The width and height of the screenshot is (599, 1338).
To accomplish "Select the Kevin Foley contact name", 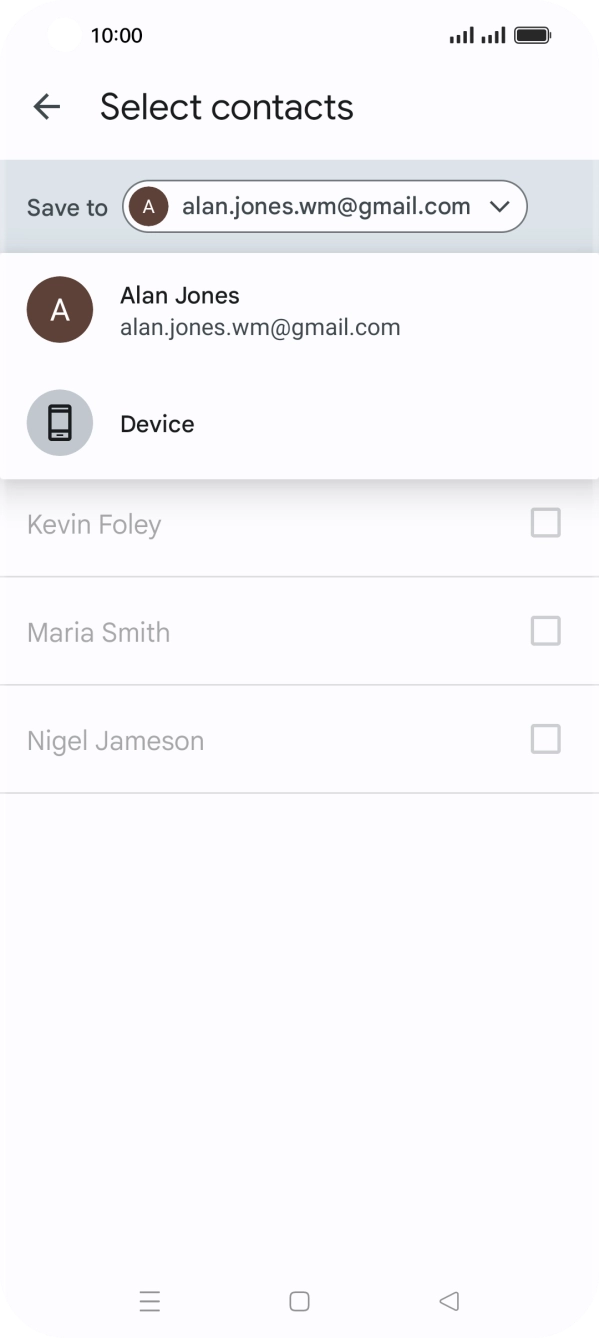I will pos(94,524).
